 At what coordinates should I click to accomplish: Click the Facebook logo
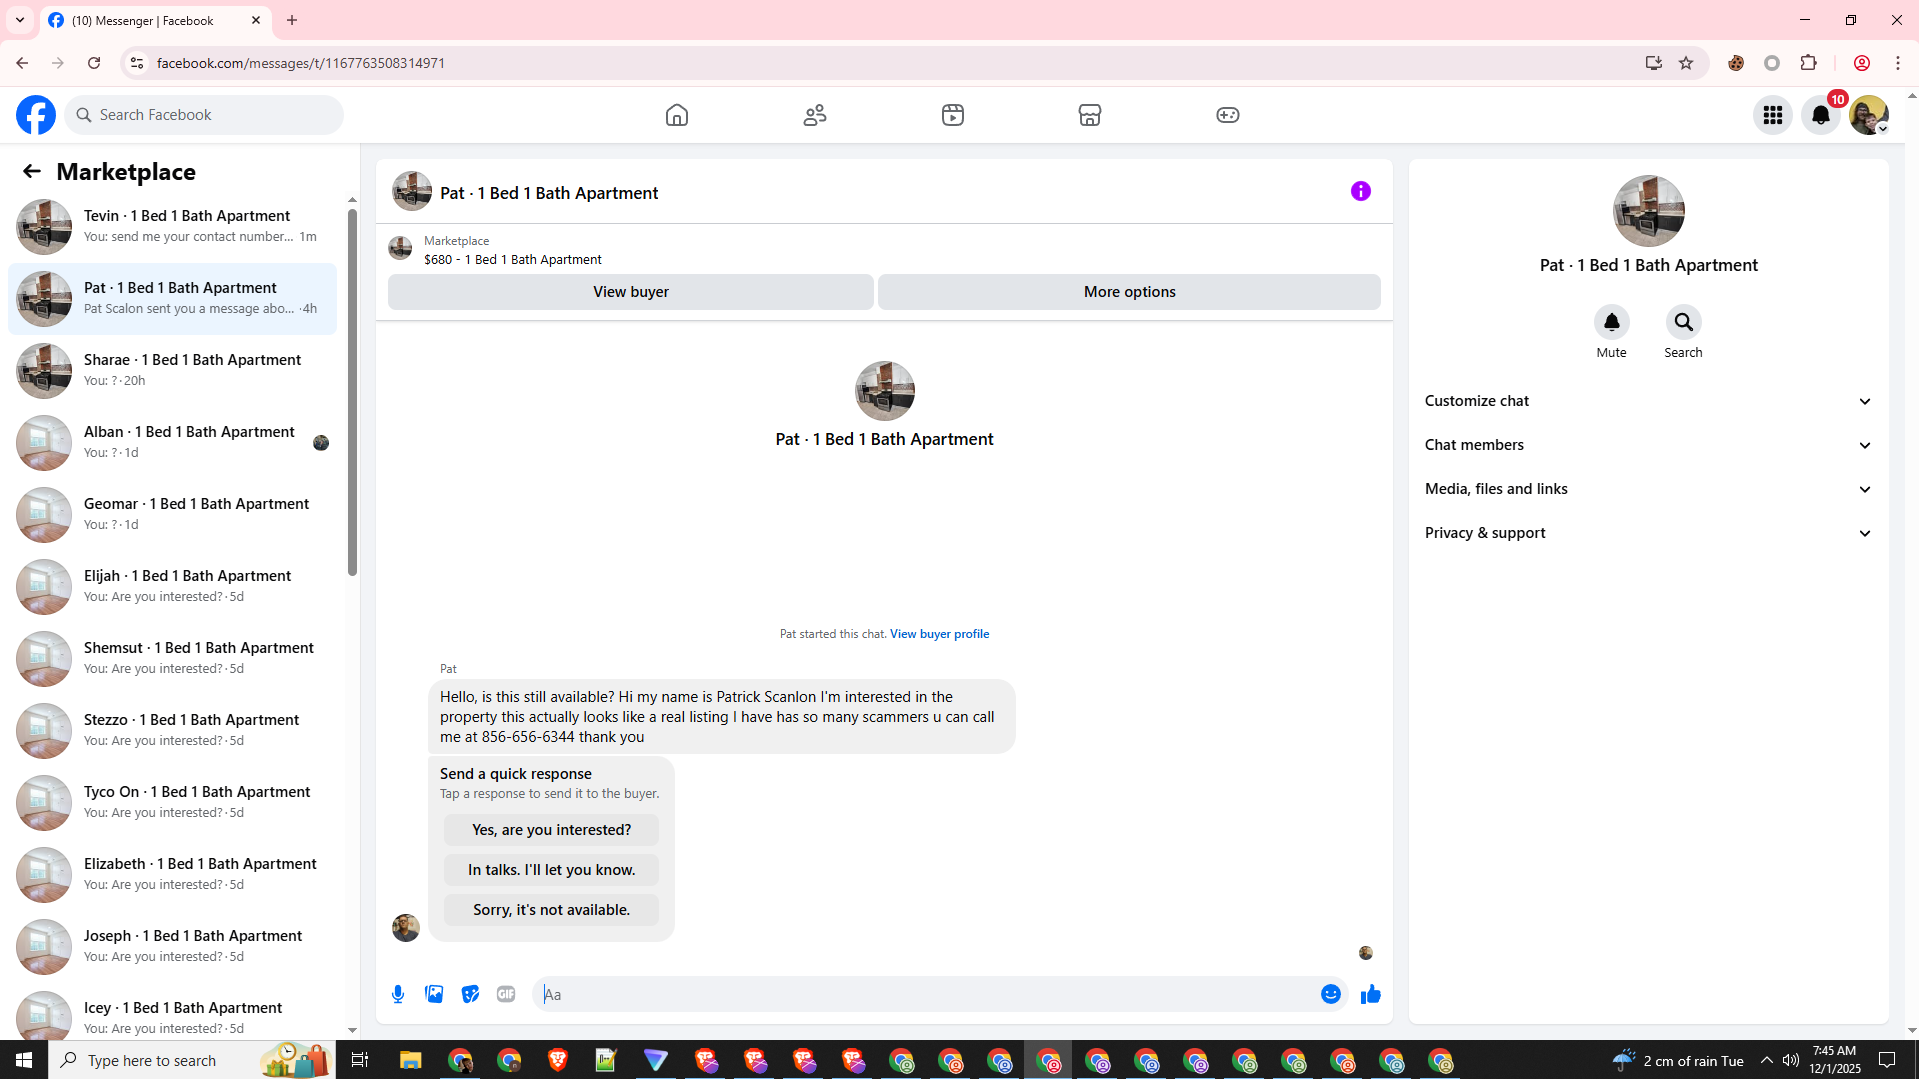pos(36,115)
